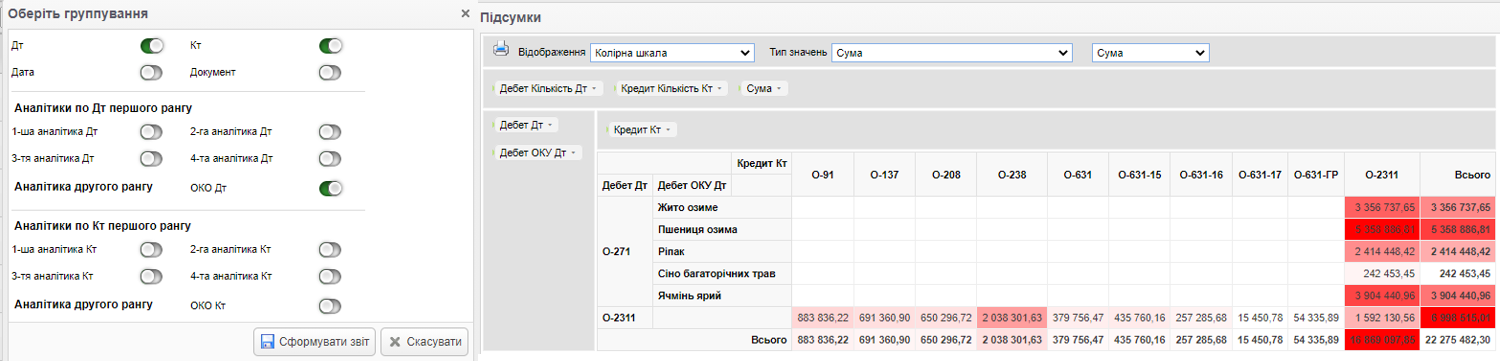Turn on 2-га аналітика Кт switch

click(331, 250)
